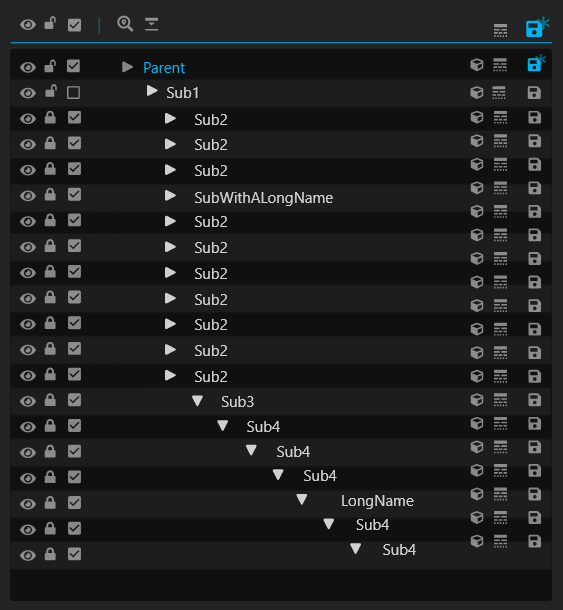Select the SubWithALongName tree item

coord(263,198)
